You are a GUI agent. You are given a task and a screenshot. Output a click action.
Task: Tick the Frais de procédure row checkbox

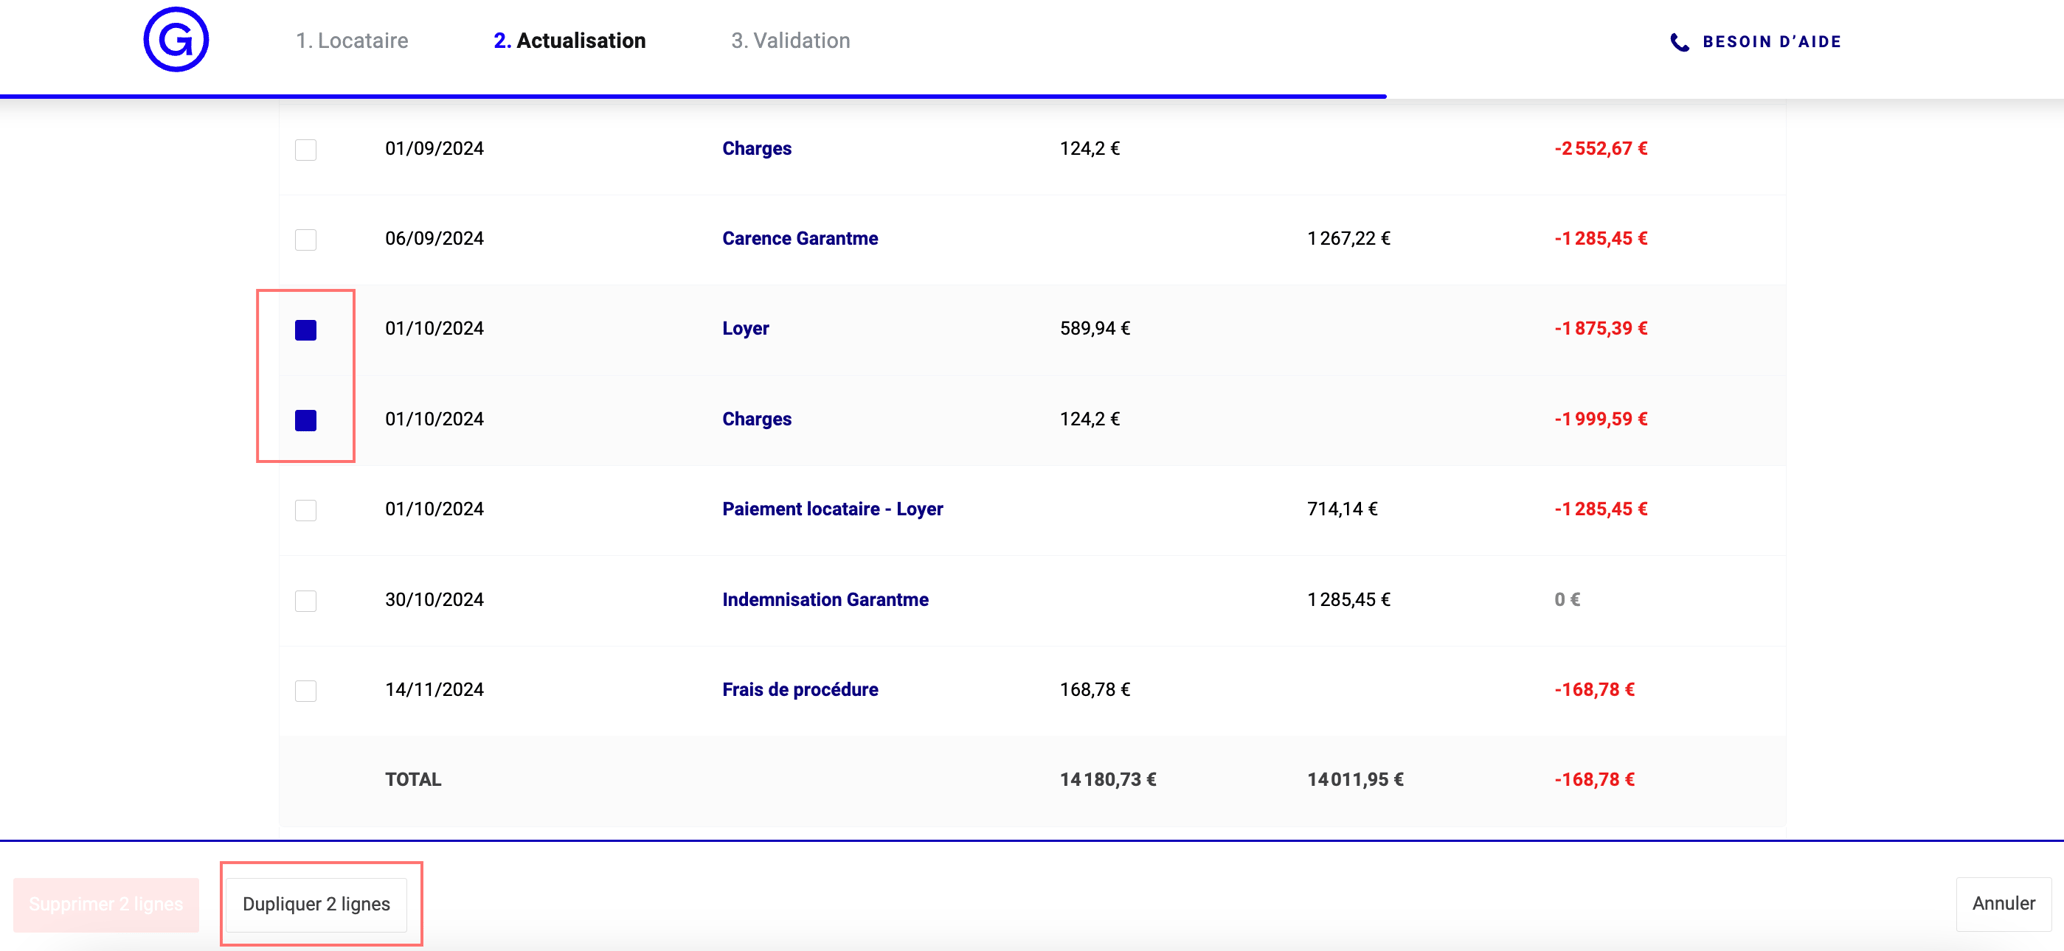pyautogui.click(x=306, y=691)
